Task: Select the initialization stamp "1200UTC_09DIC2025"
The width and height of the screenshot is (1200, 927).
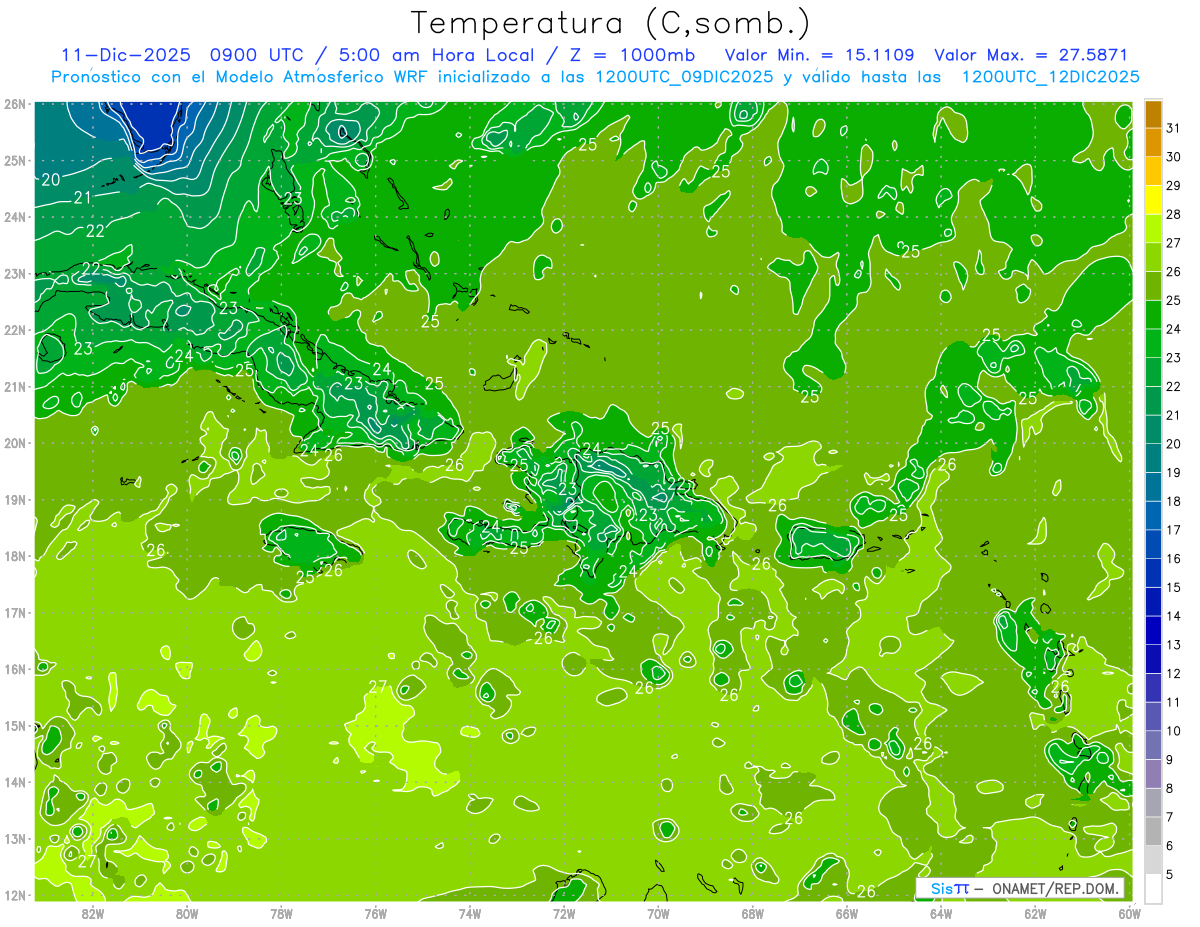Action: 684,77
